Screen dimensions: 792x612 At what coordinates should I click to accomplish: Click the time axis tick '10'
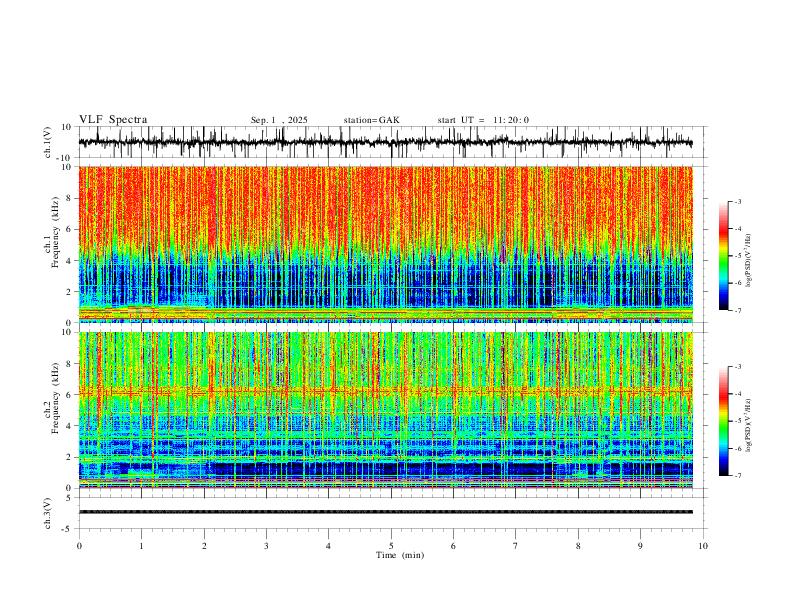pos(703,546)
